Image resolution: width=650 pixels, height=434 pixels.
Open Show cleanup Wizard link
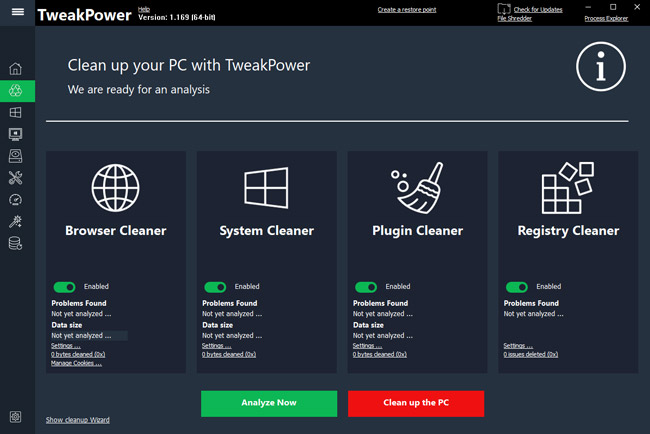(78, 420)
